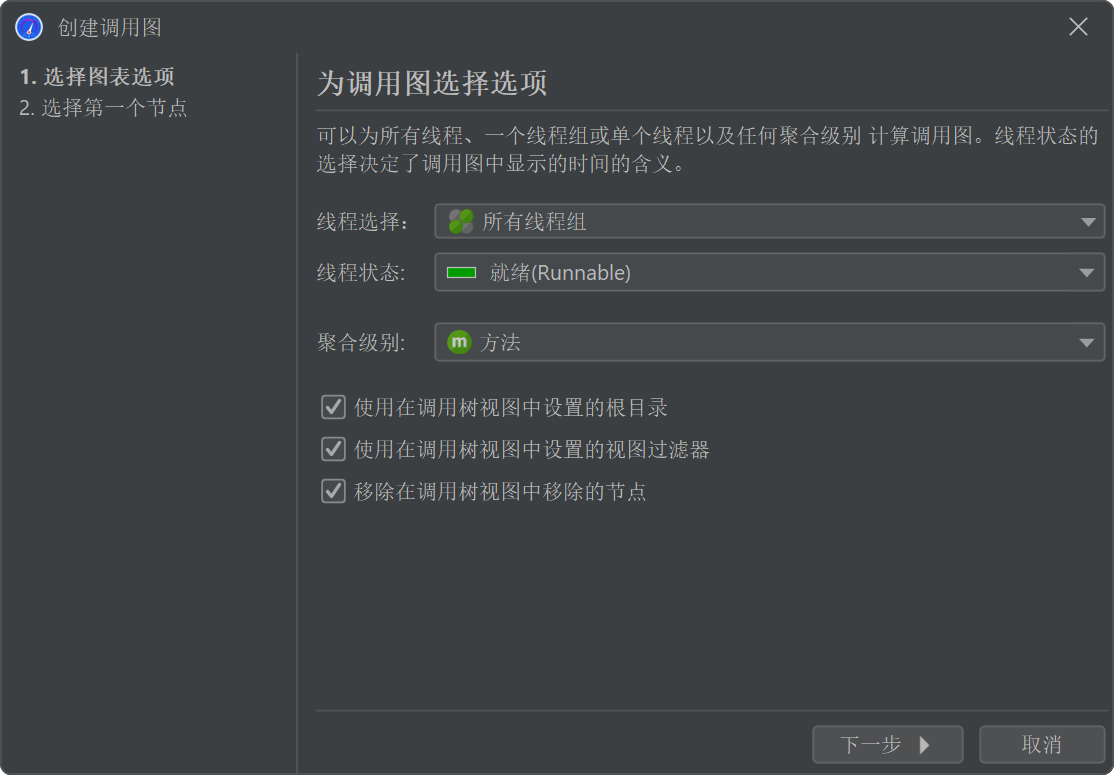Click the green thread group icon
The image size is (1114, 775).
(x=461, y=222)
